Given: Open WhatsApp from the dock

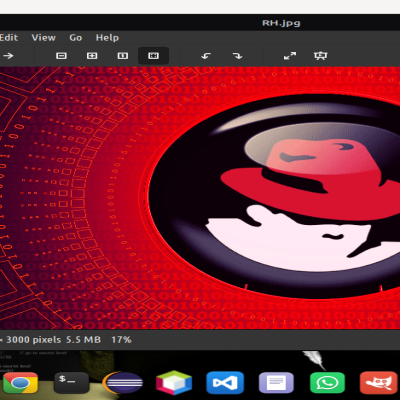Looking at the screenshot, I should pos(327,383).
